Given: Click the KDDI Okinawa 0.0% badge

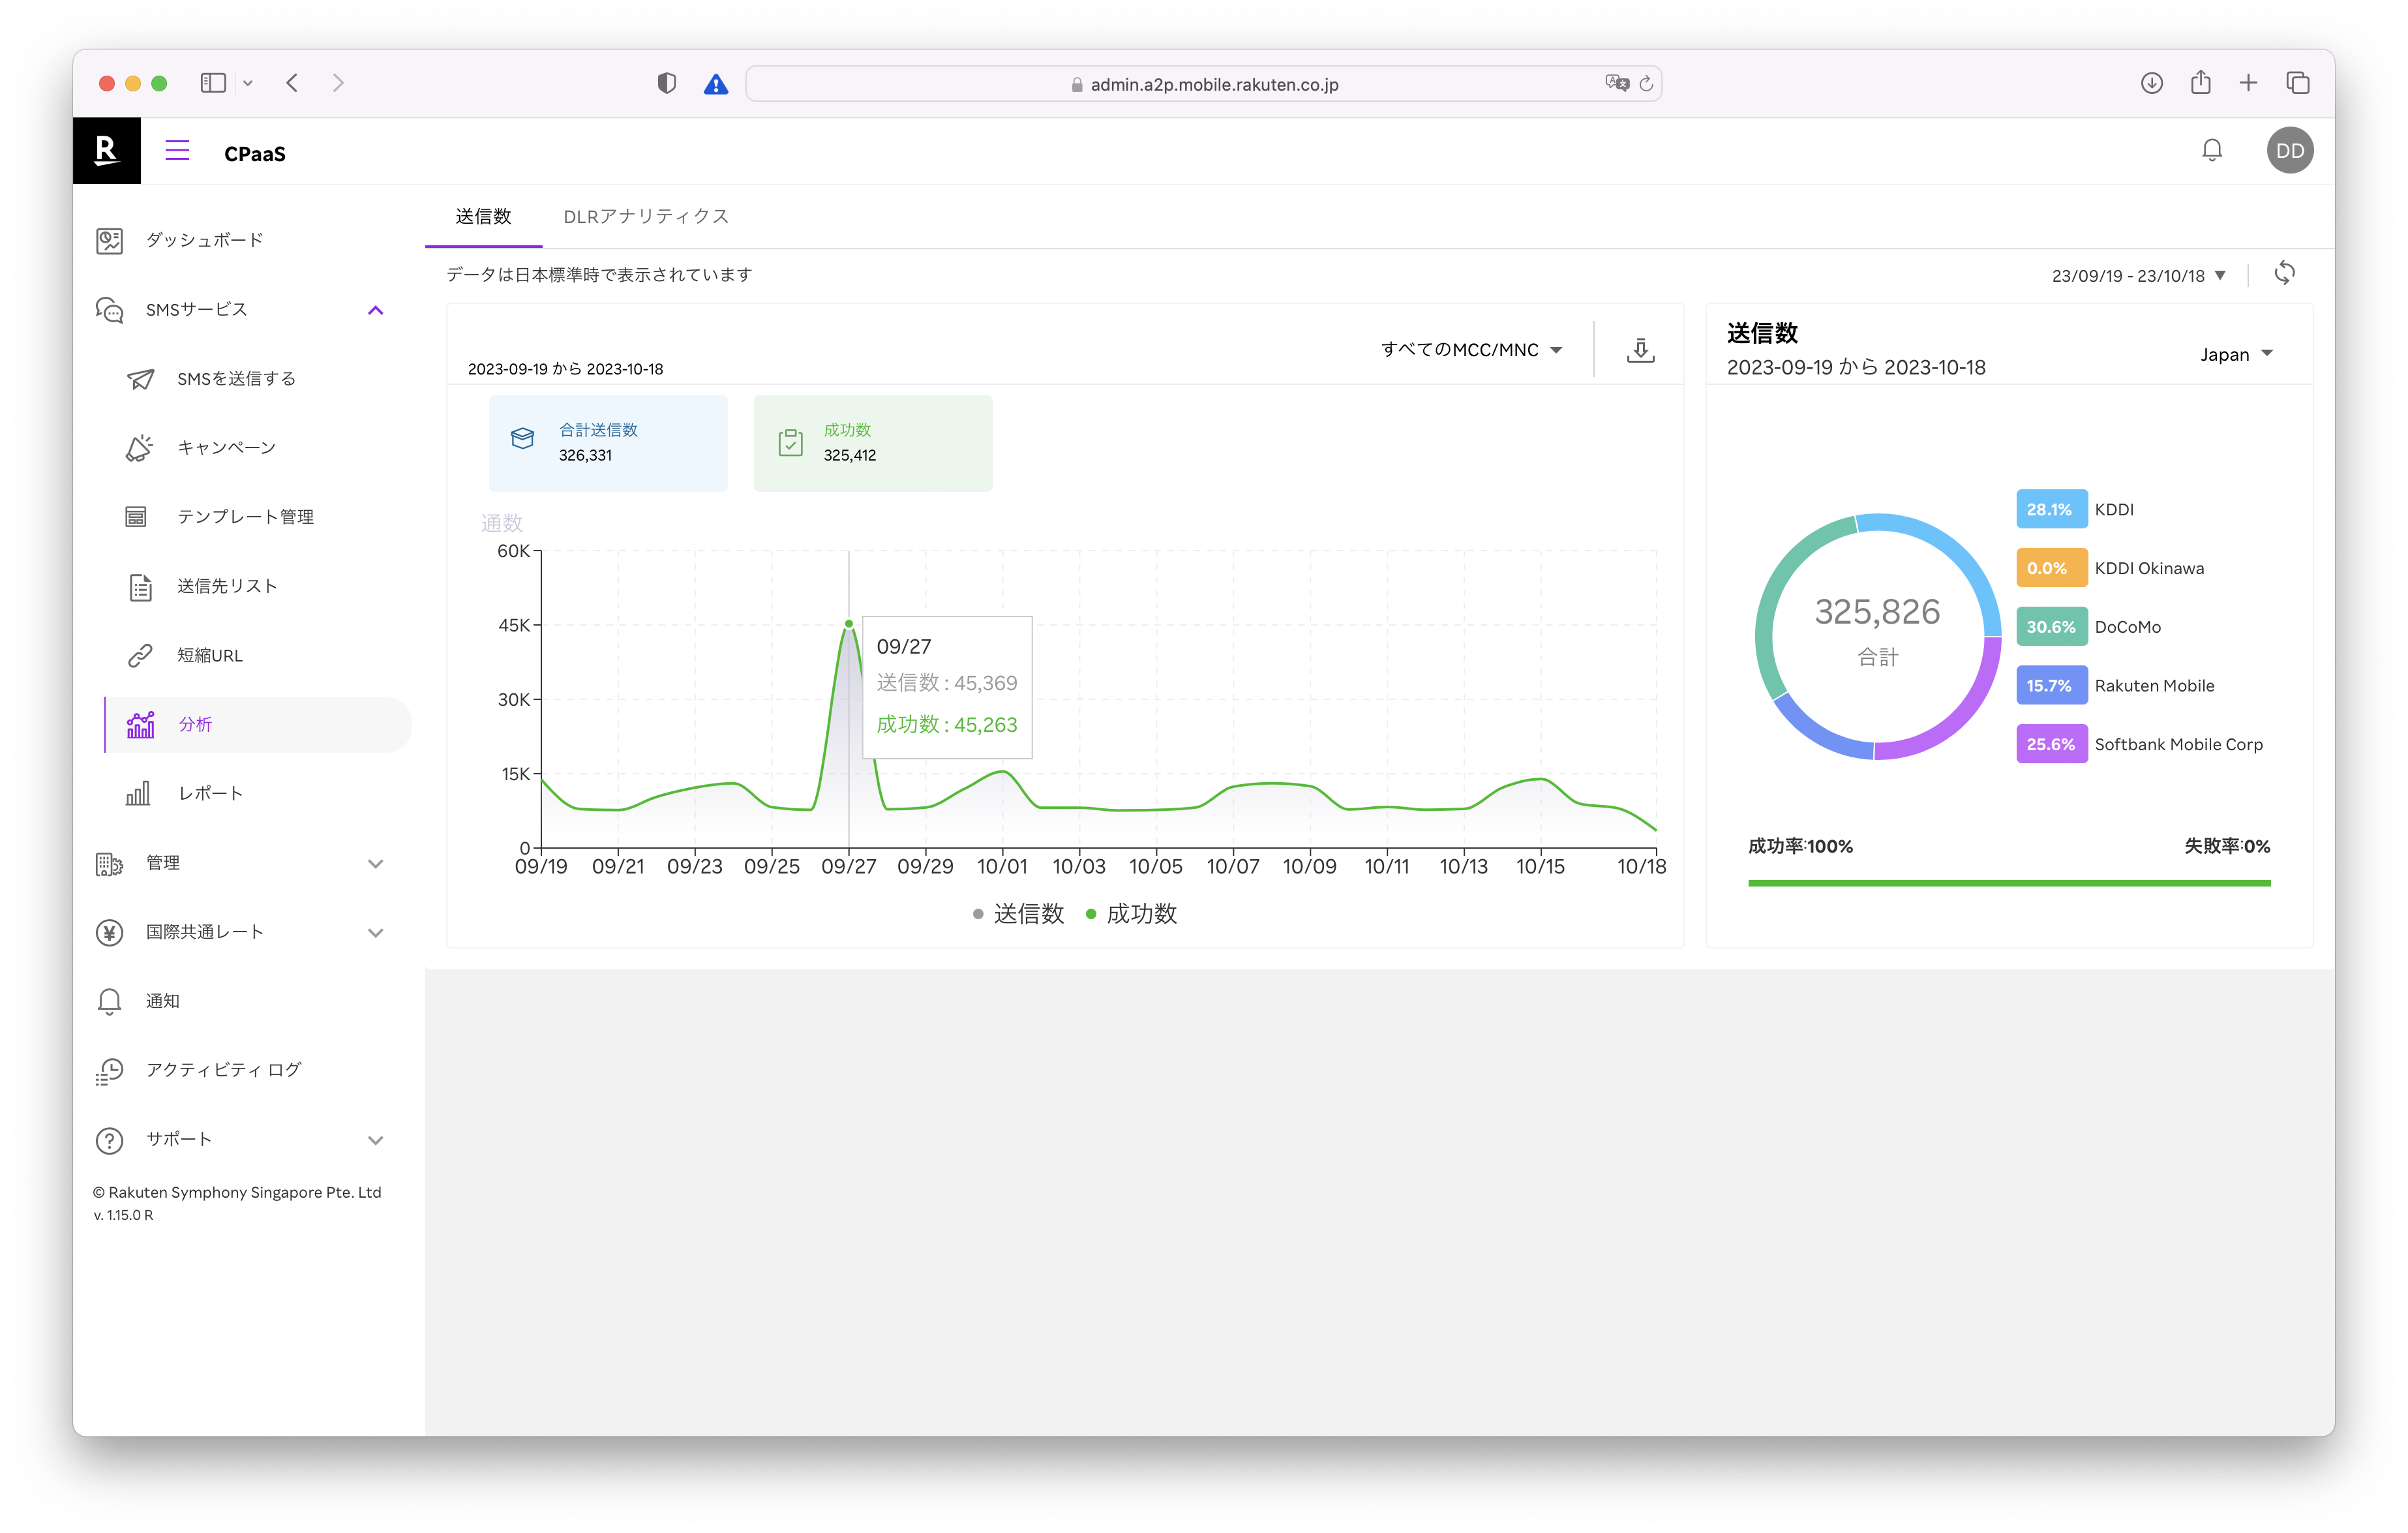Looking at the screenshot, I should [x=2051, y=568].
